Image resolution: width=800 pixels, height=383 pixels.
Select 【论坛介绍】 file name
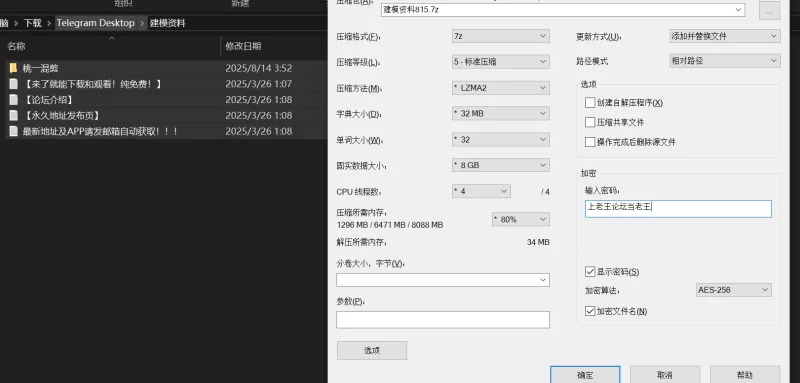tap(48, 99)
